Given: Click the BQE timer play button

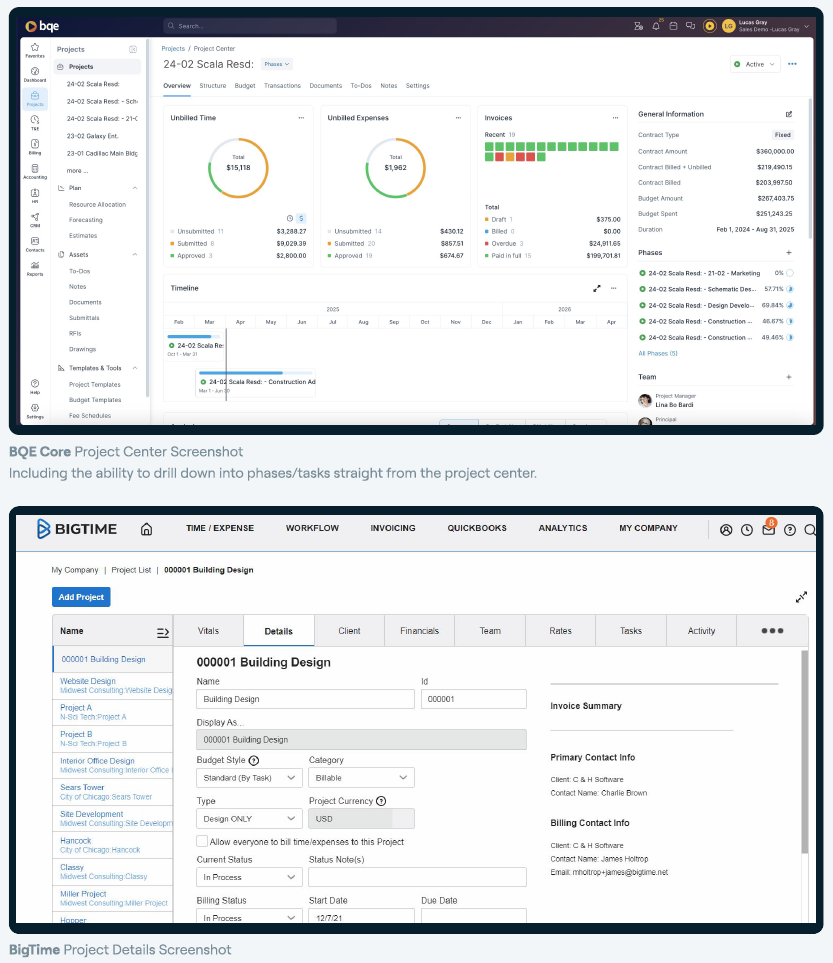Looking at the screenshot, I should coord(710,26).
